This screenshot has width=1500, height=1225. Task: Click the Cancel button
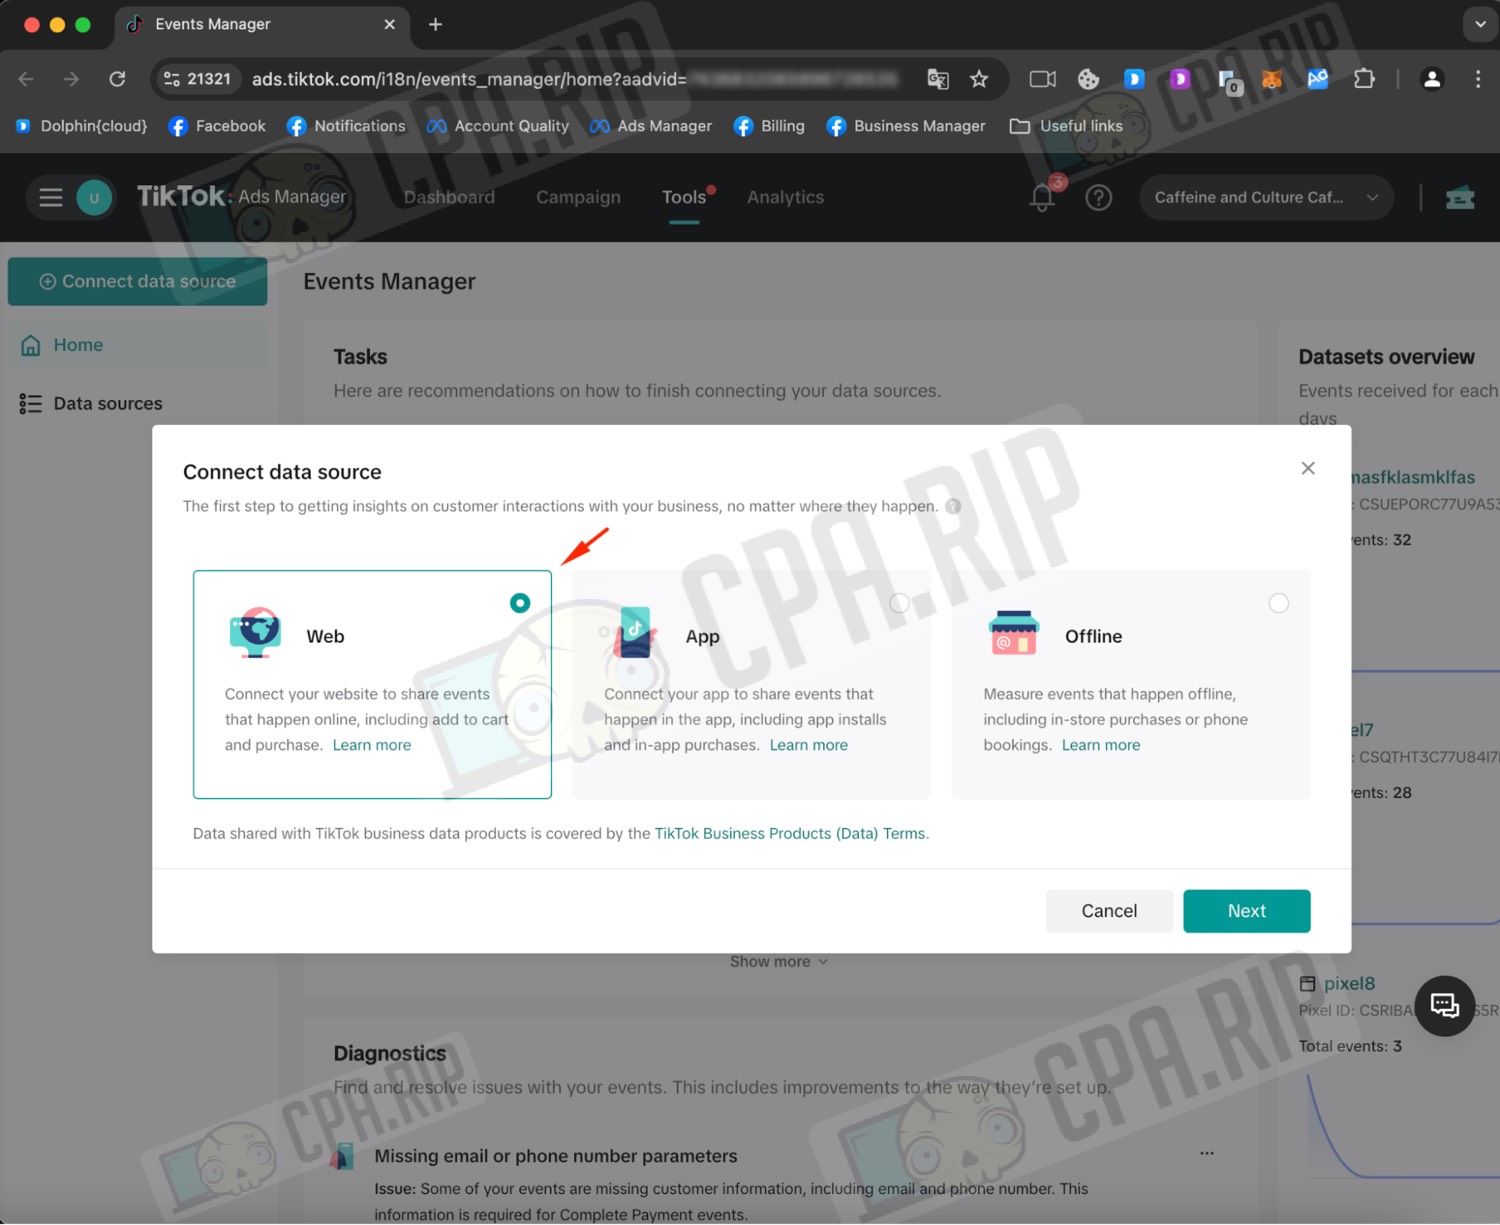[x=1109, y=911]
